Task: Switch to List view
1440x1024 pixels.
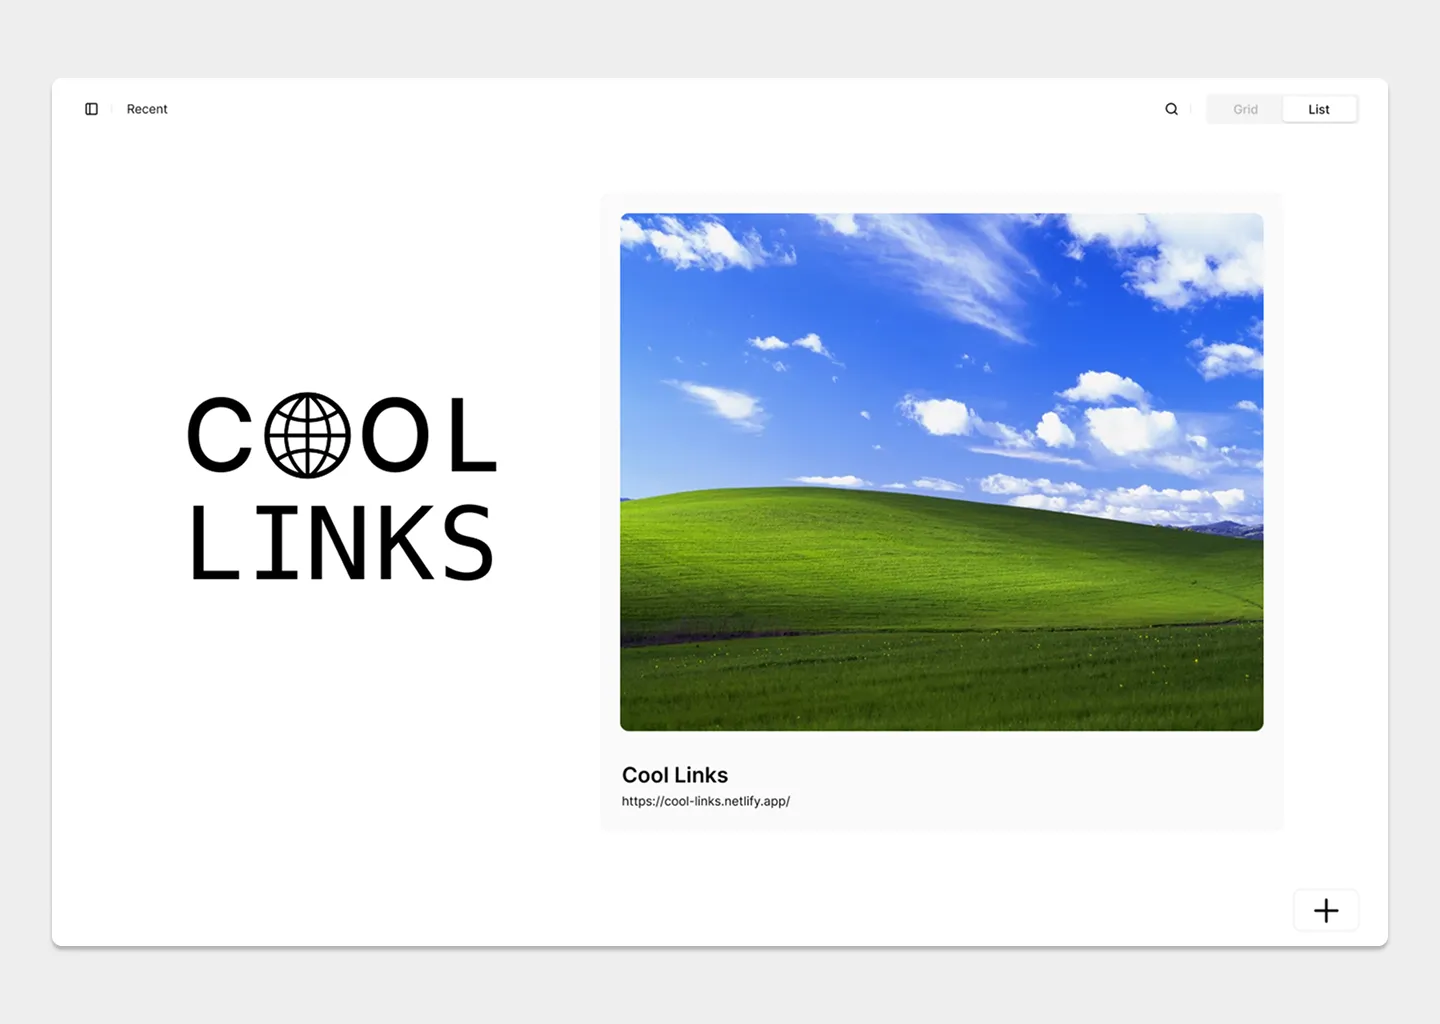Action: tap(1319, 109)
